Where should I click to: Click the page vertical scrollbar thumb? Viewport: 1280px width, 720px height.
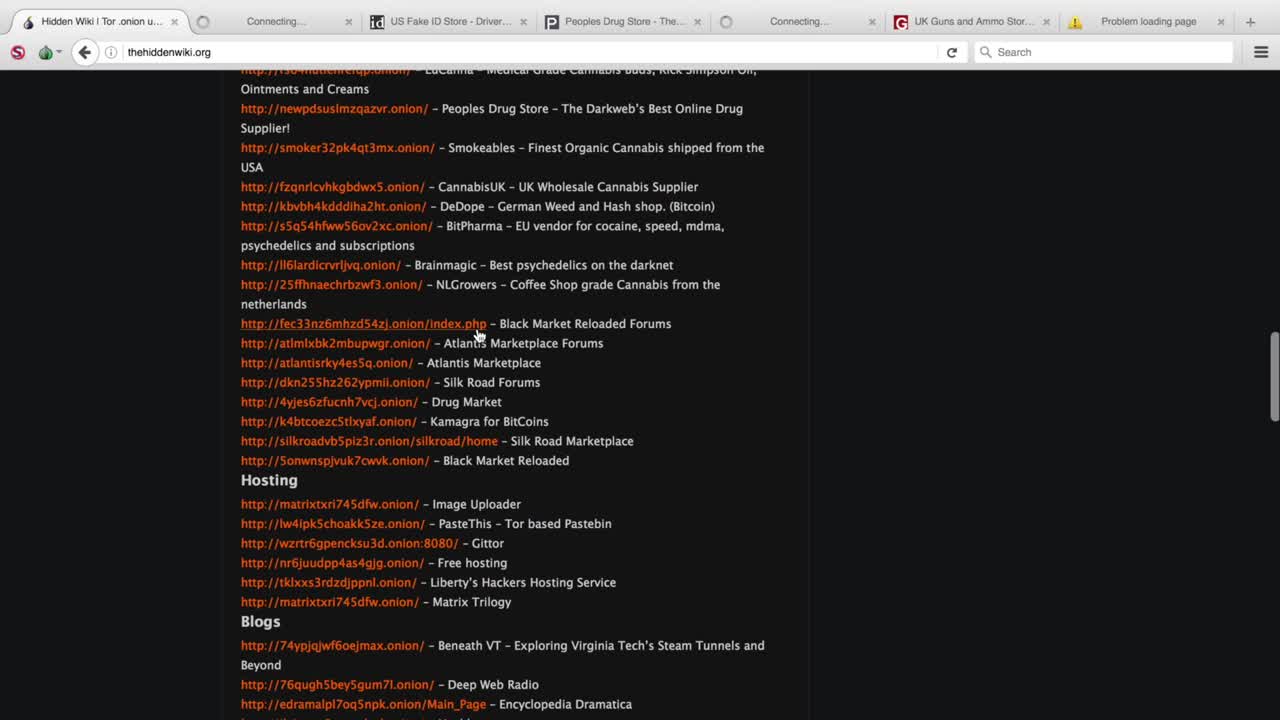point(1274,376)
